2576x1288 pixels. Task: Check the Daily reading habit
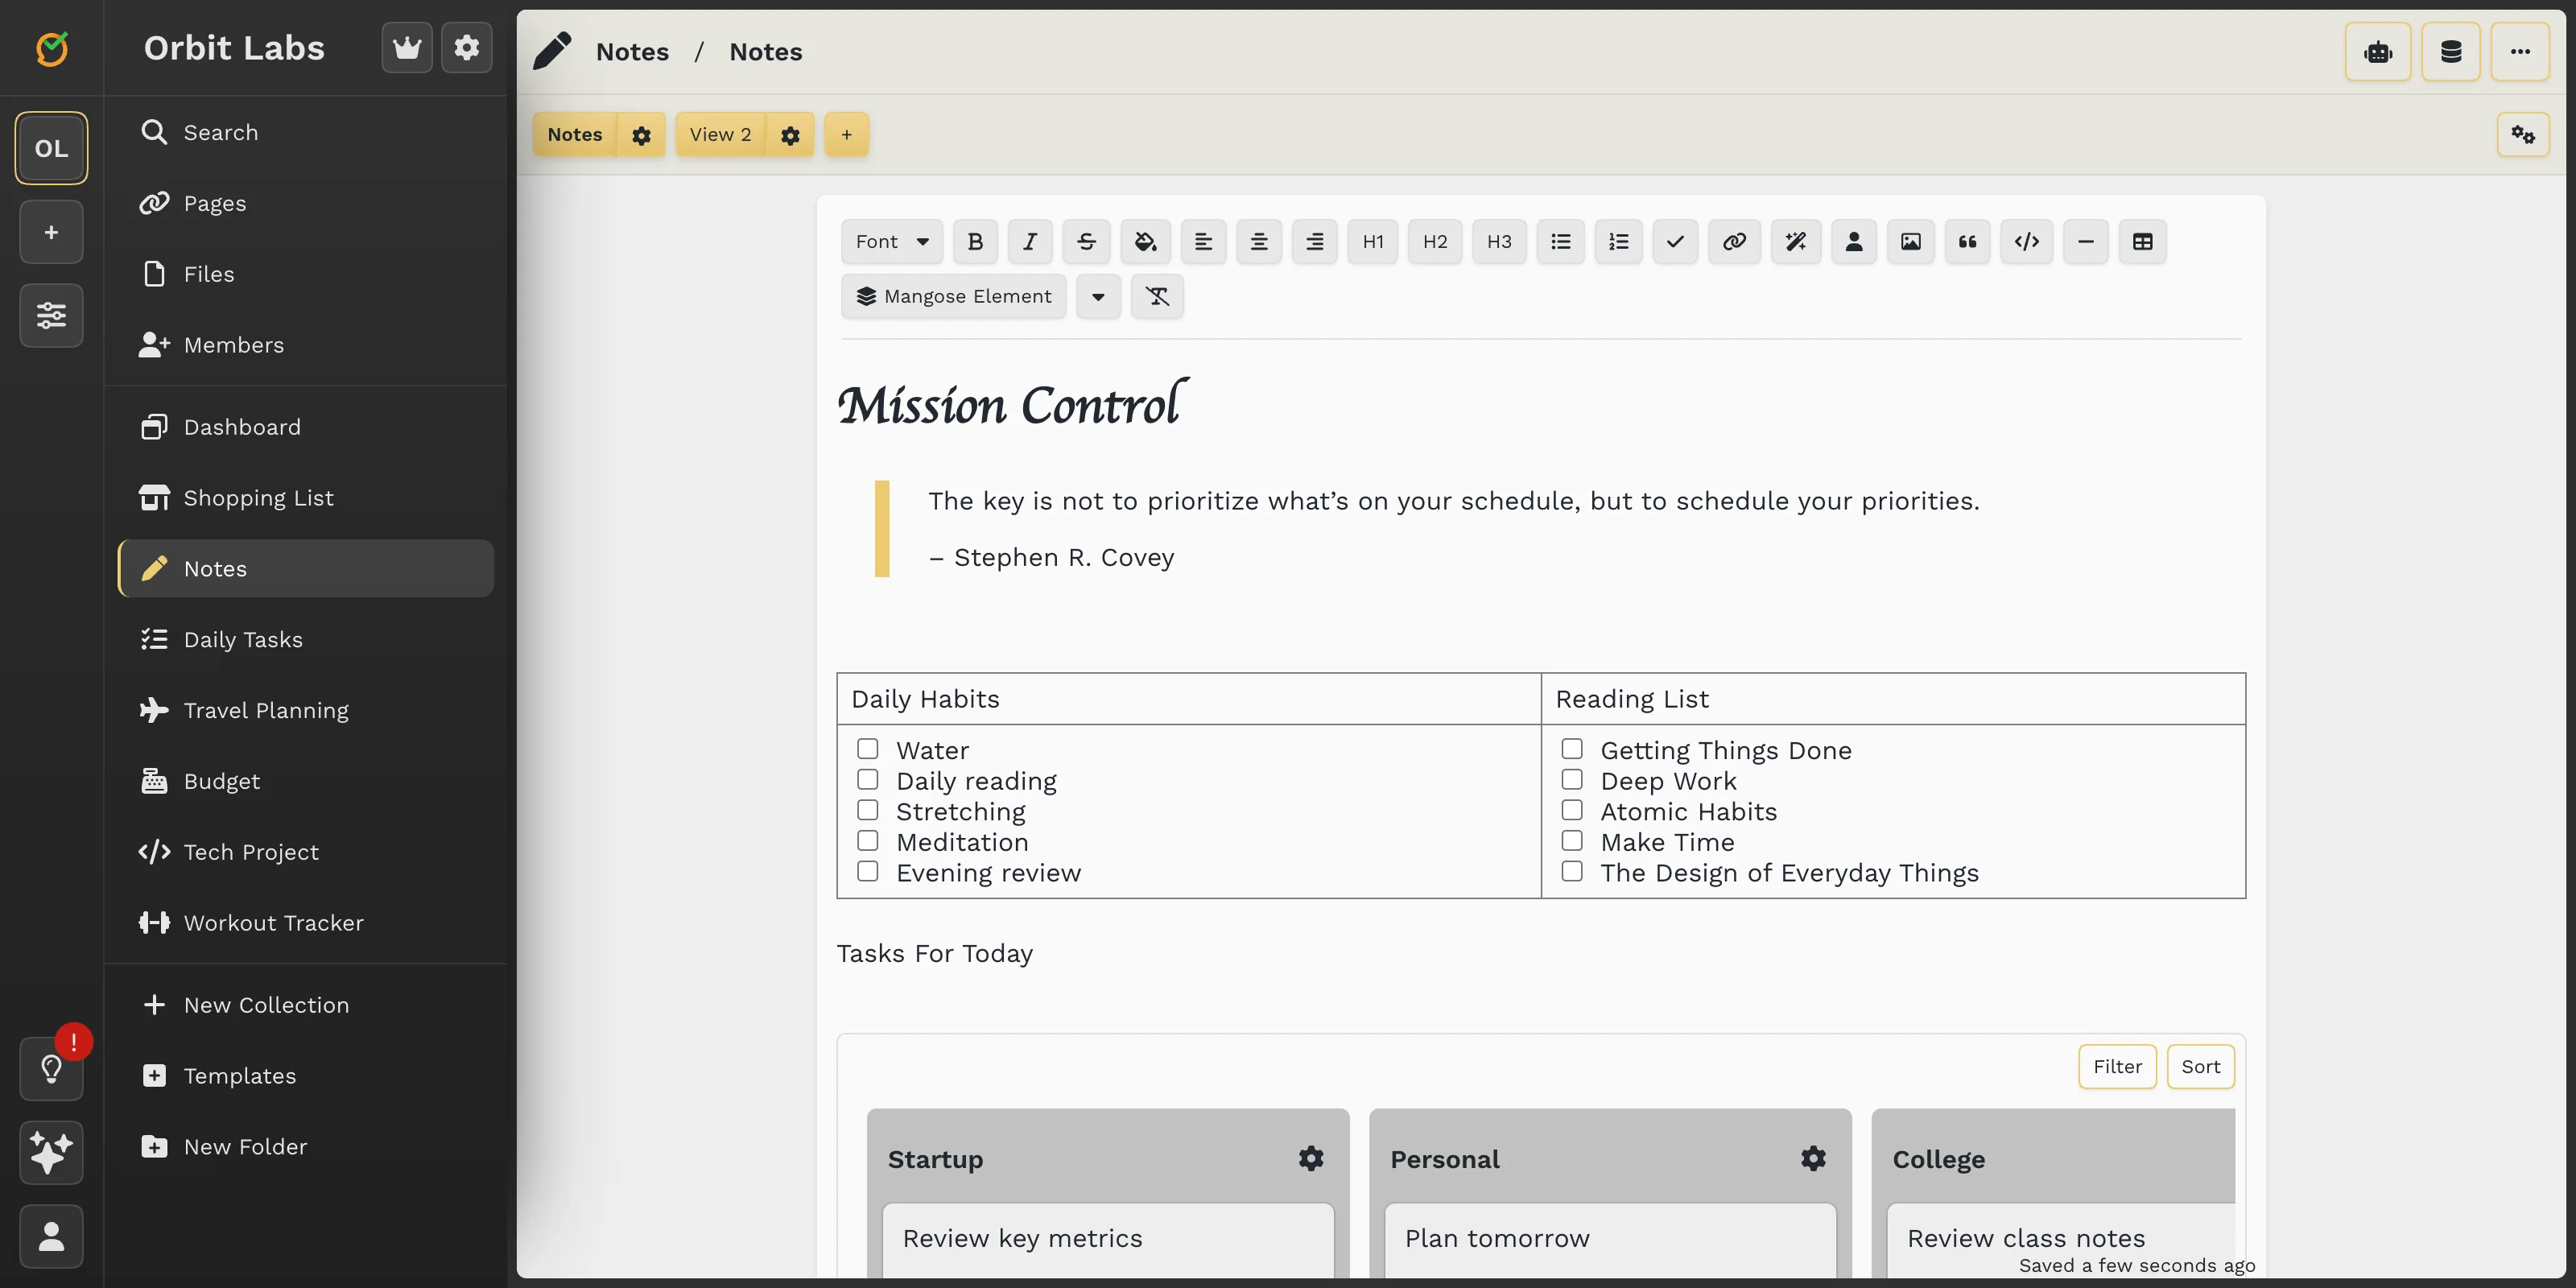868,779
